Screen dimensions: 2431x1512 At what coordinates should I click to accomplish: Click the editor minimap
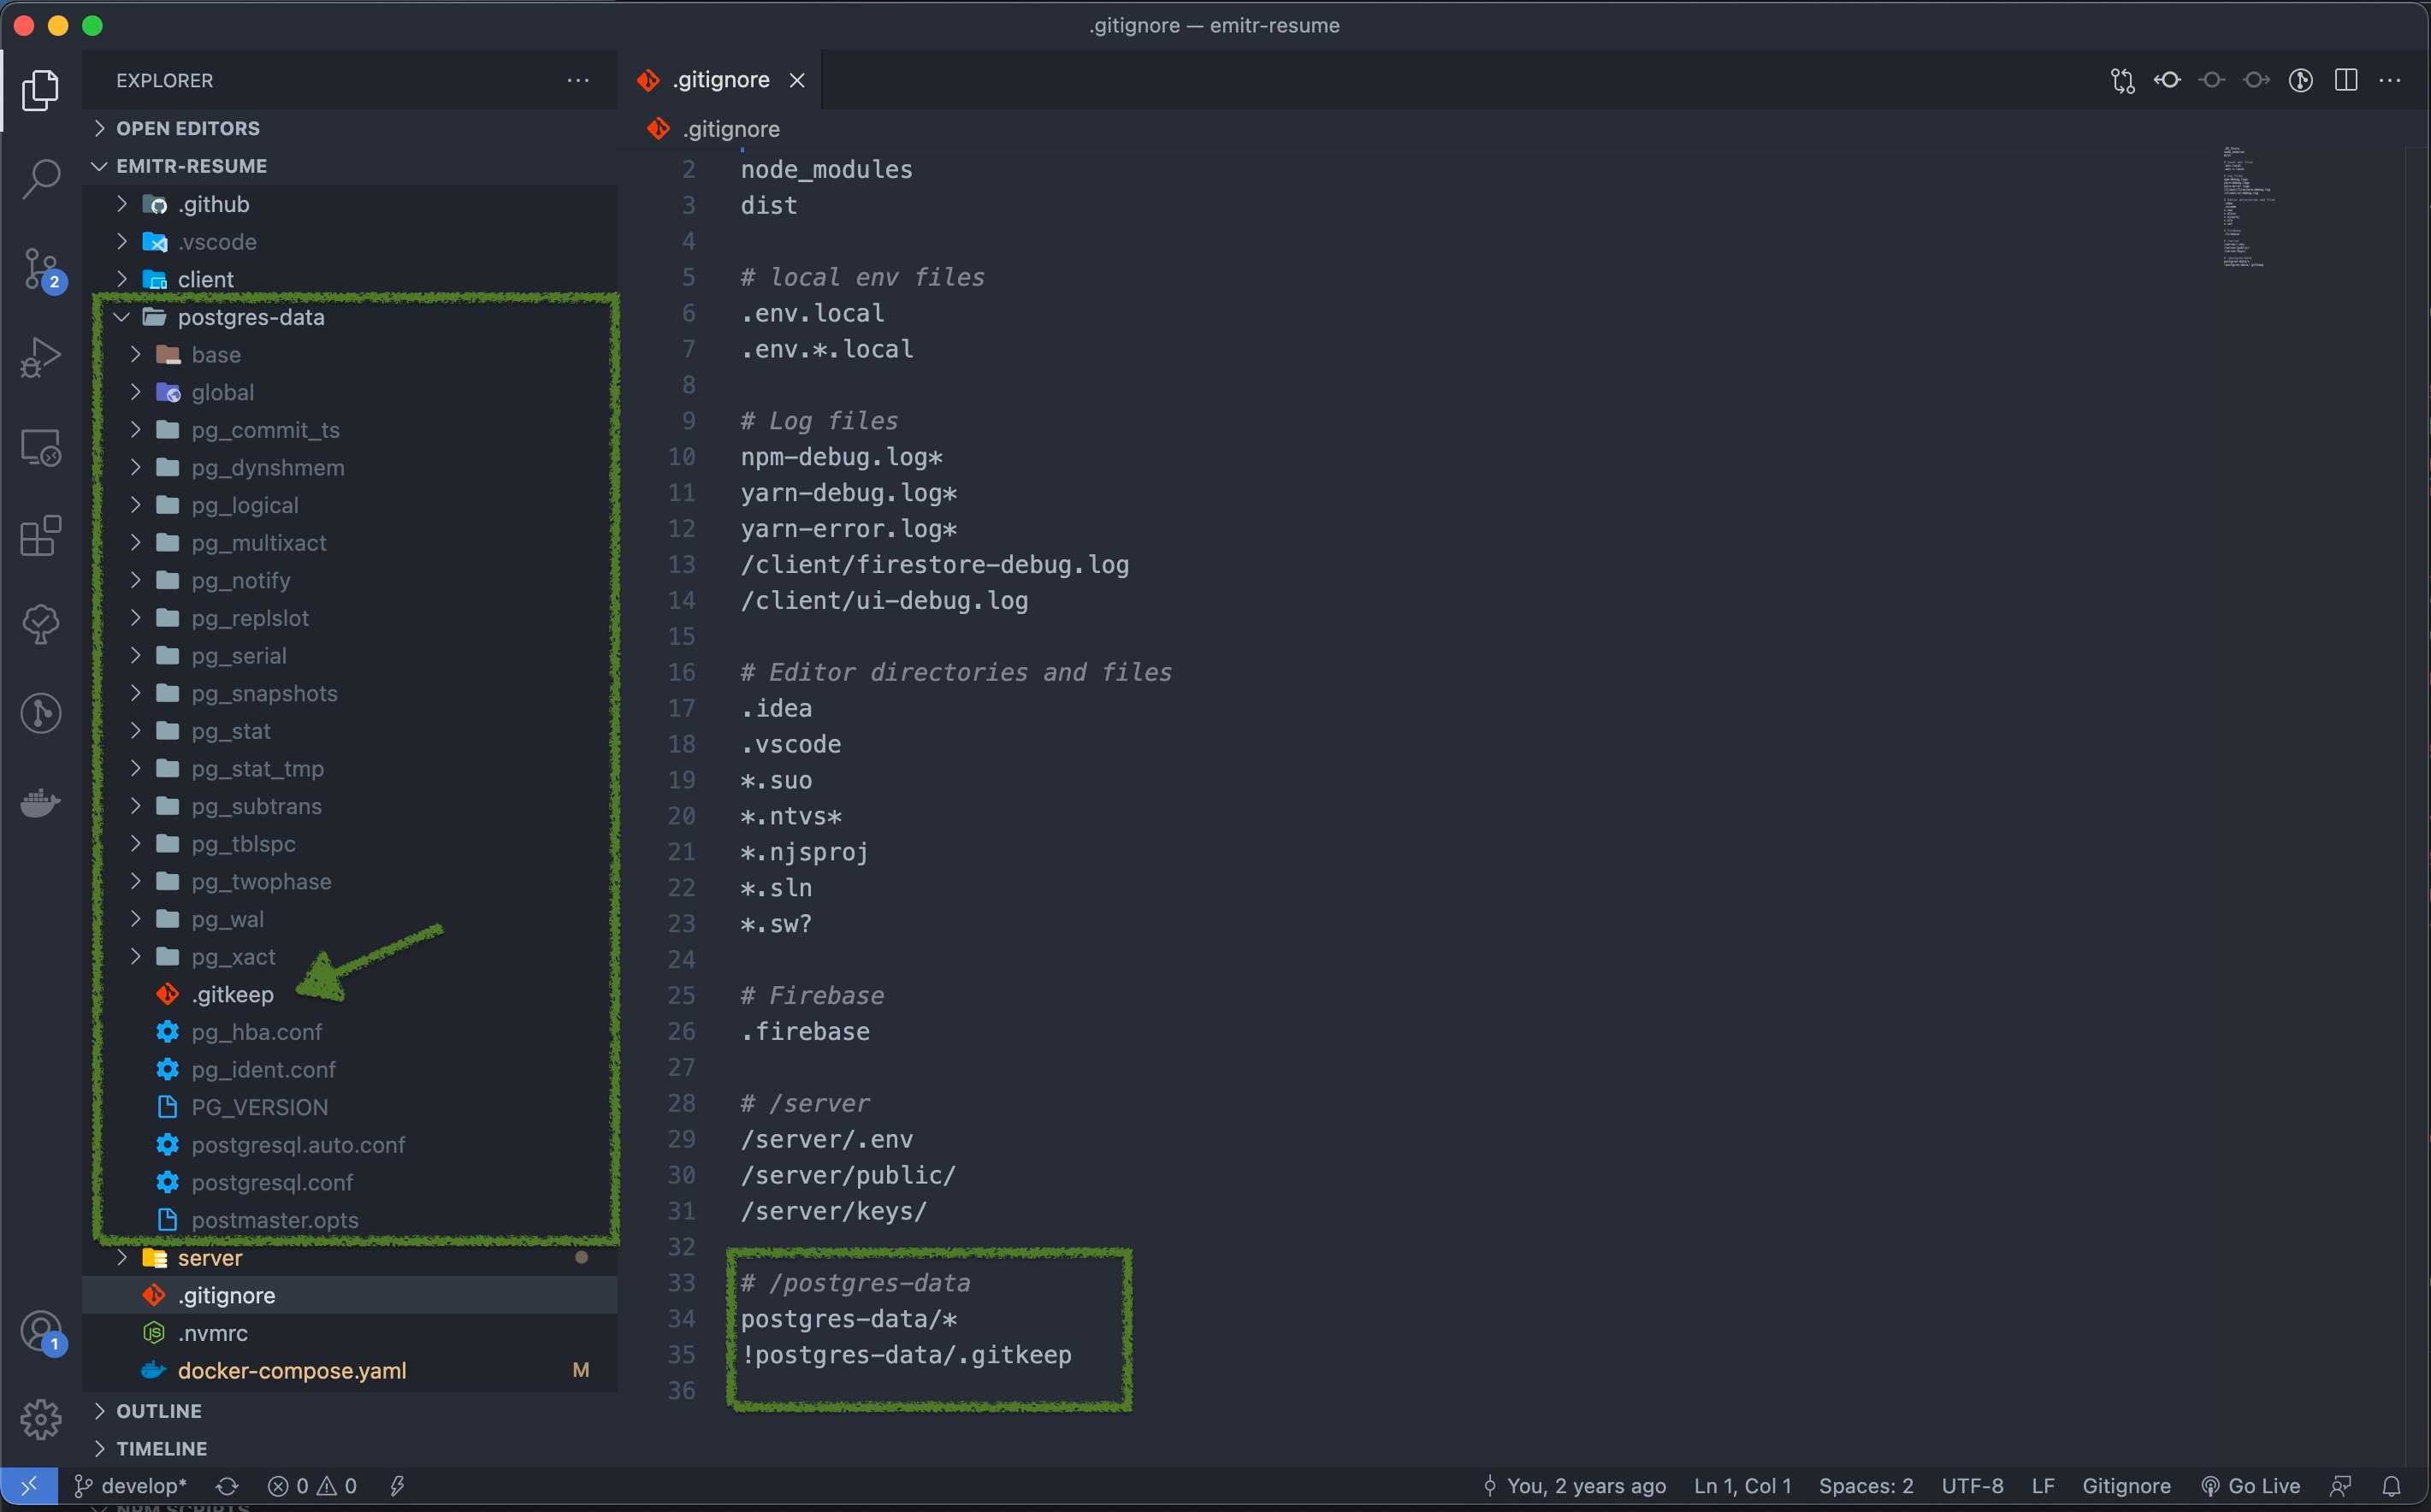(x=2245, y=210)
